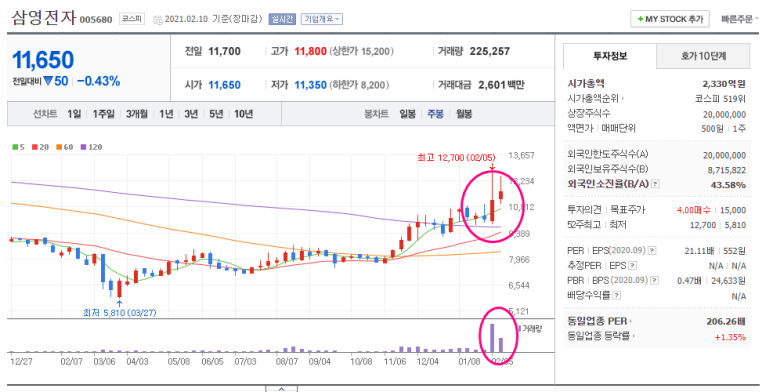The image size is (773, 392).
Task: Show the 주봉 weekly candle chart
Action: point(435,114)
